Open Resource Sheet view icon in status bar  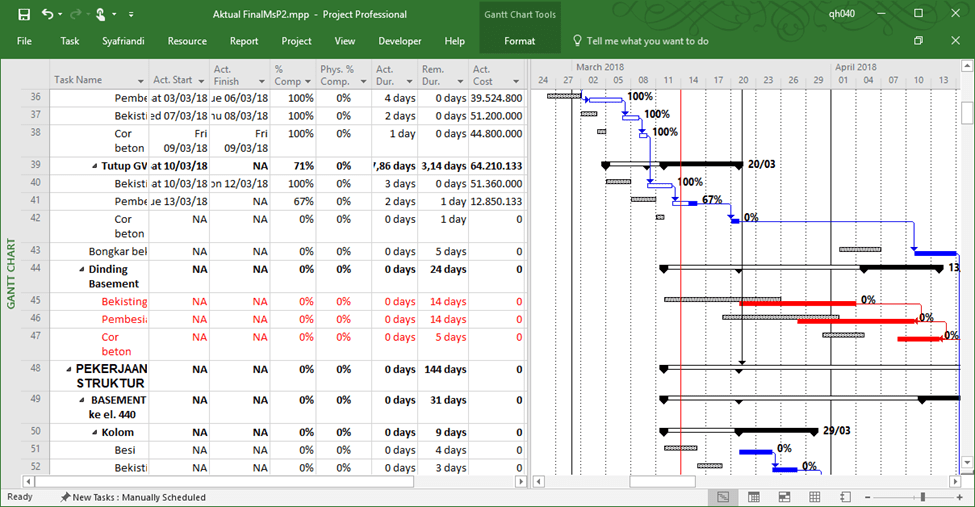pos(814,497)
